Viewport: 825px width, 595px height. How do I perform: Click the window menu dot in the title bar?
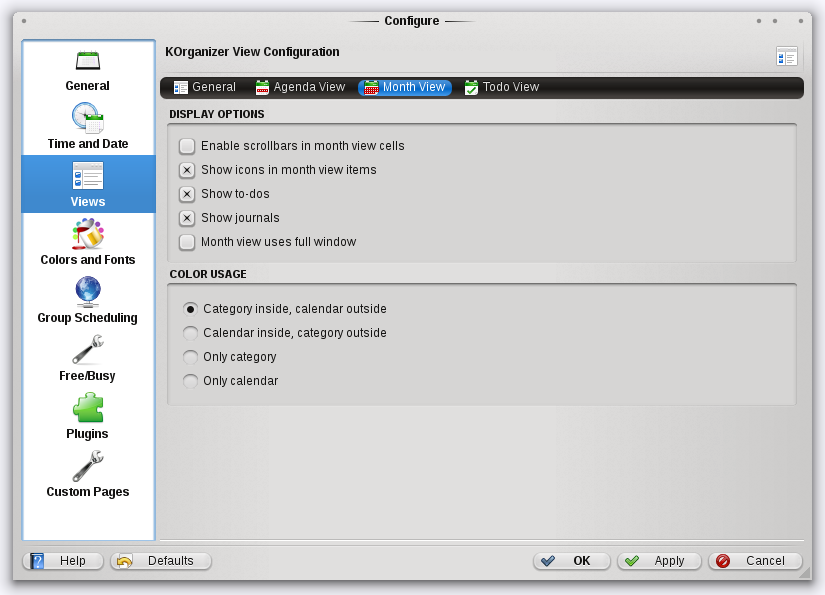point(24,21)
